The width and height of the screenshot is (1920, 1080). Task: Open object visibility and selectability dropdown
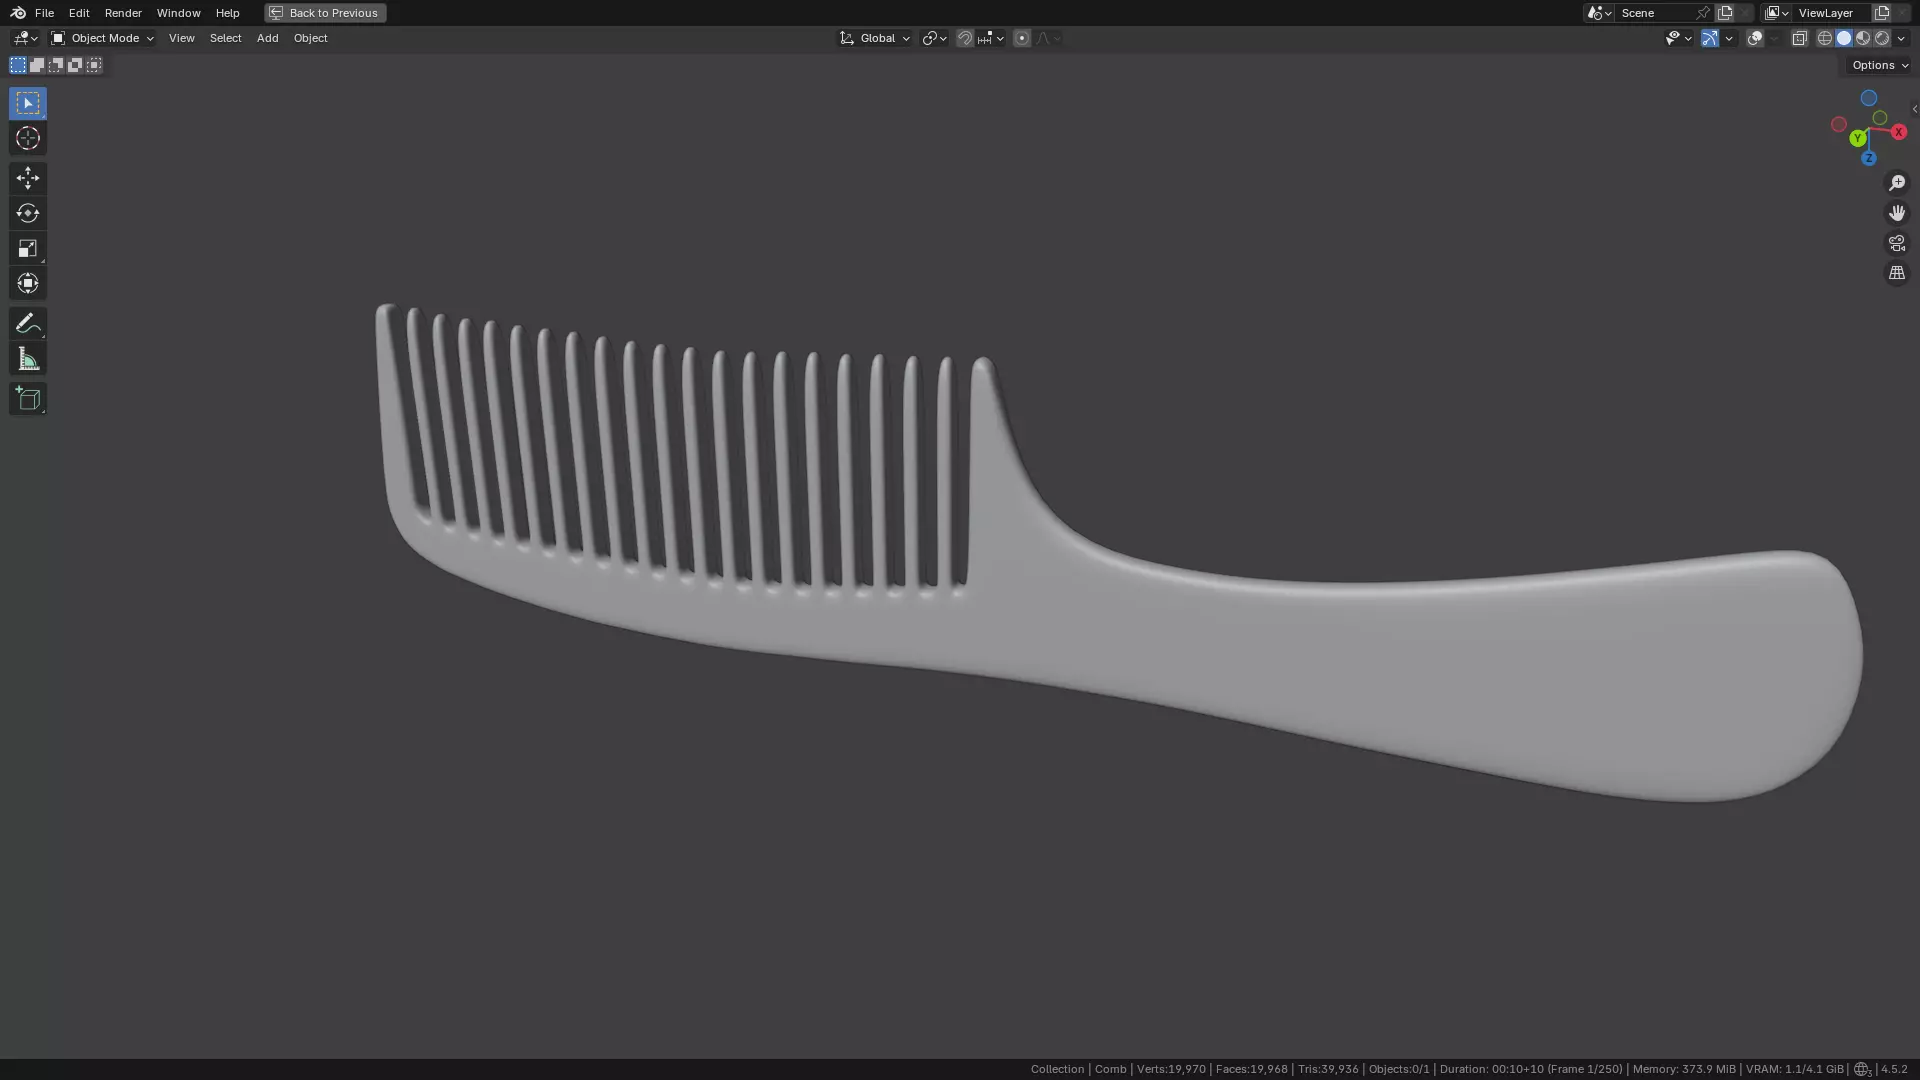click(1678, 38)
